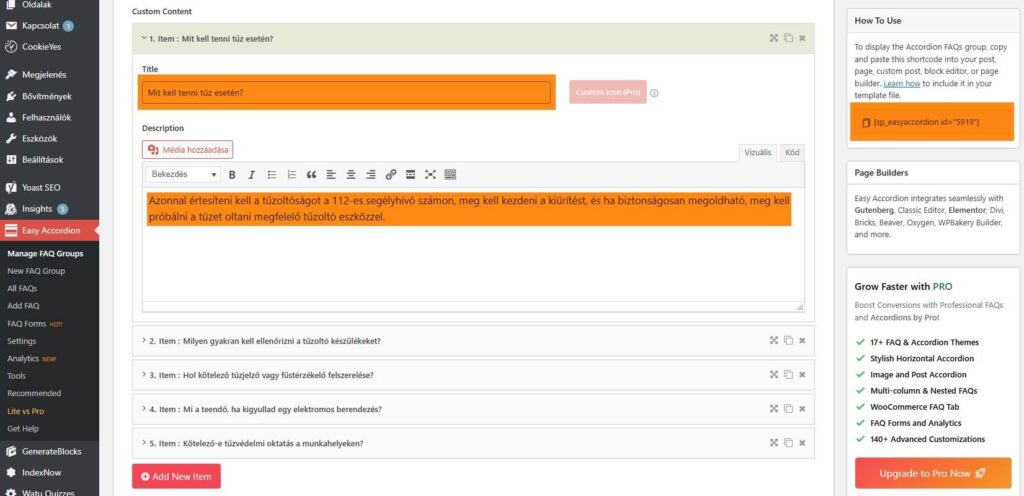The image size is (1024, 496).
Task: Switch to the Vizuális editor tab
Action: click(x=757, y=152)
